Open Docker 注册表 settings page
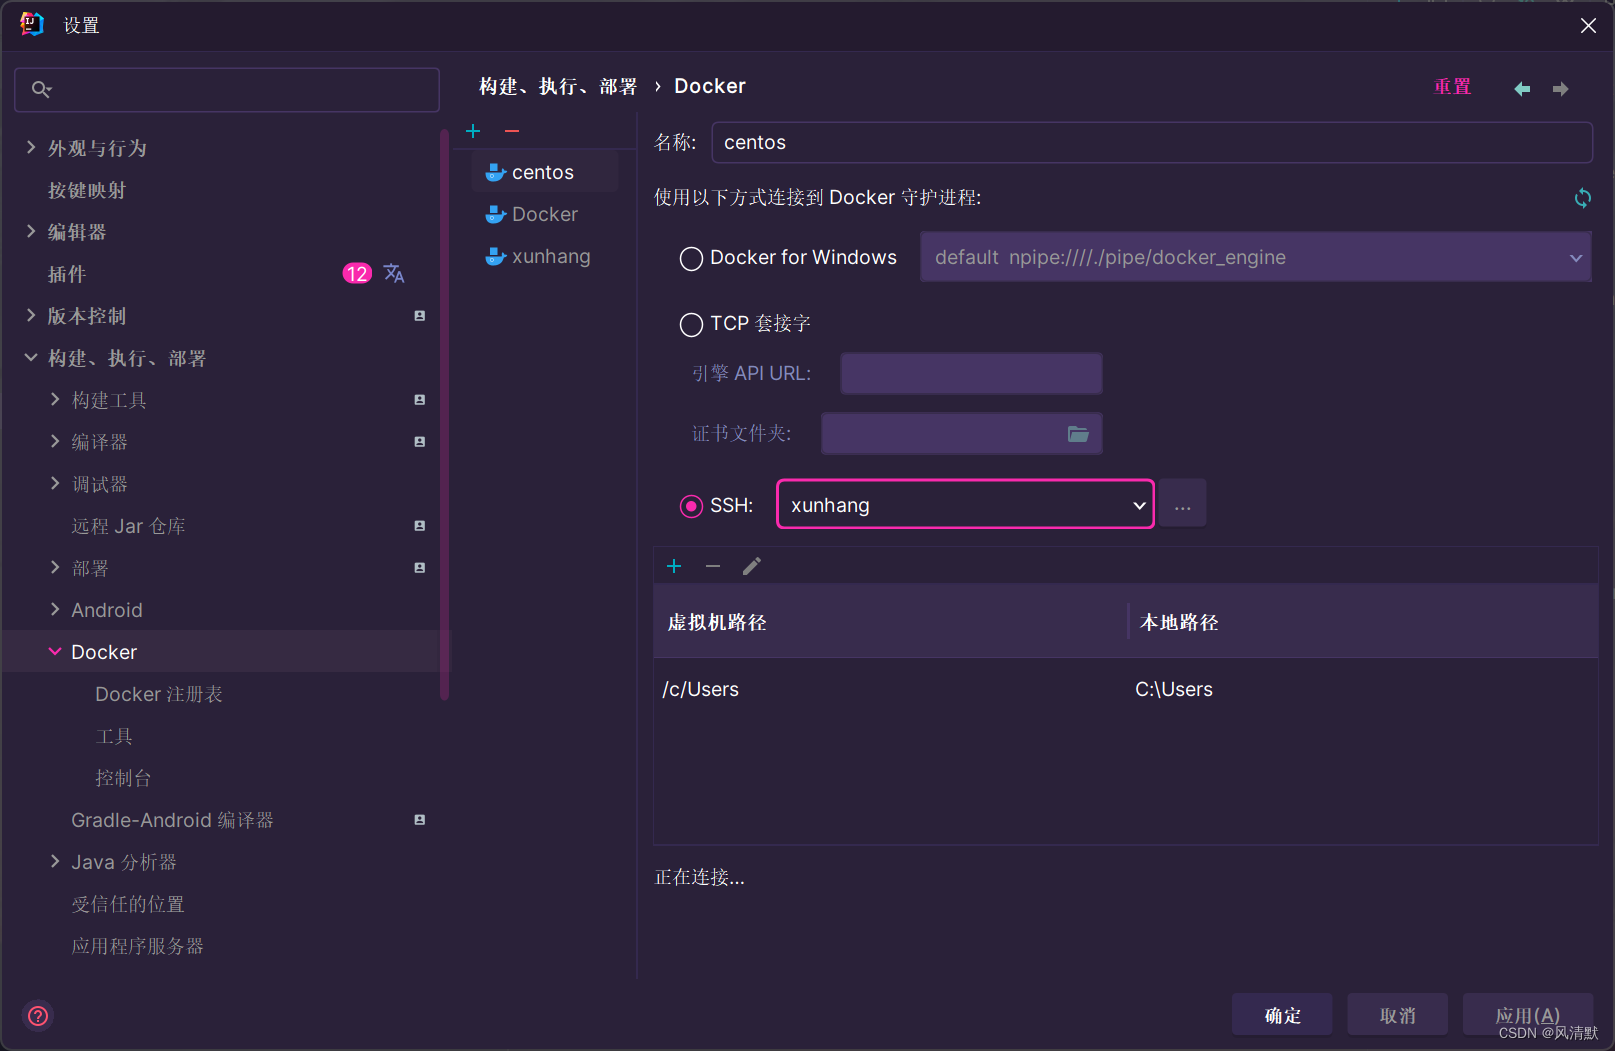This screenshot has width=1615, height=1051. (158, 693)
